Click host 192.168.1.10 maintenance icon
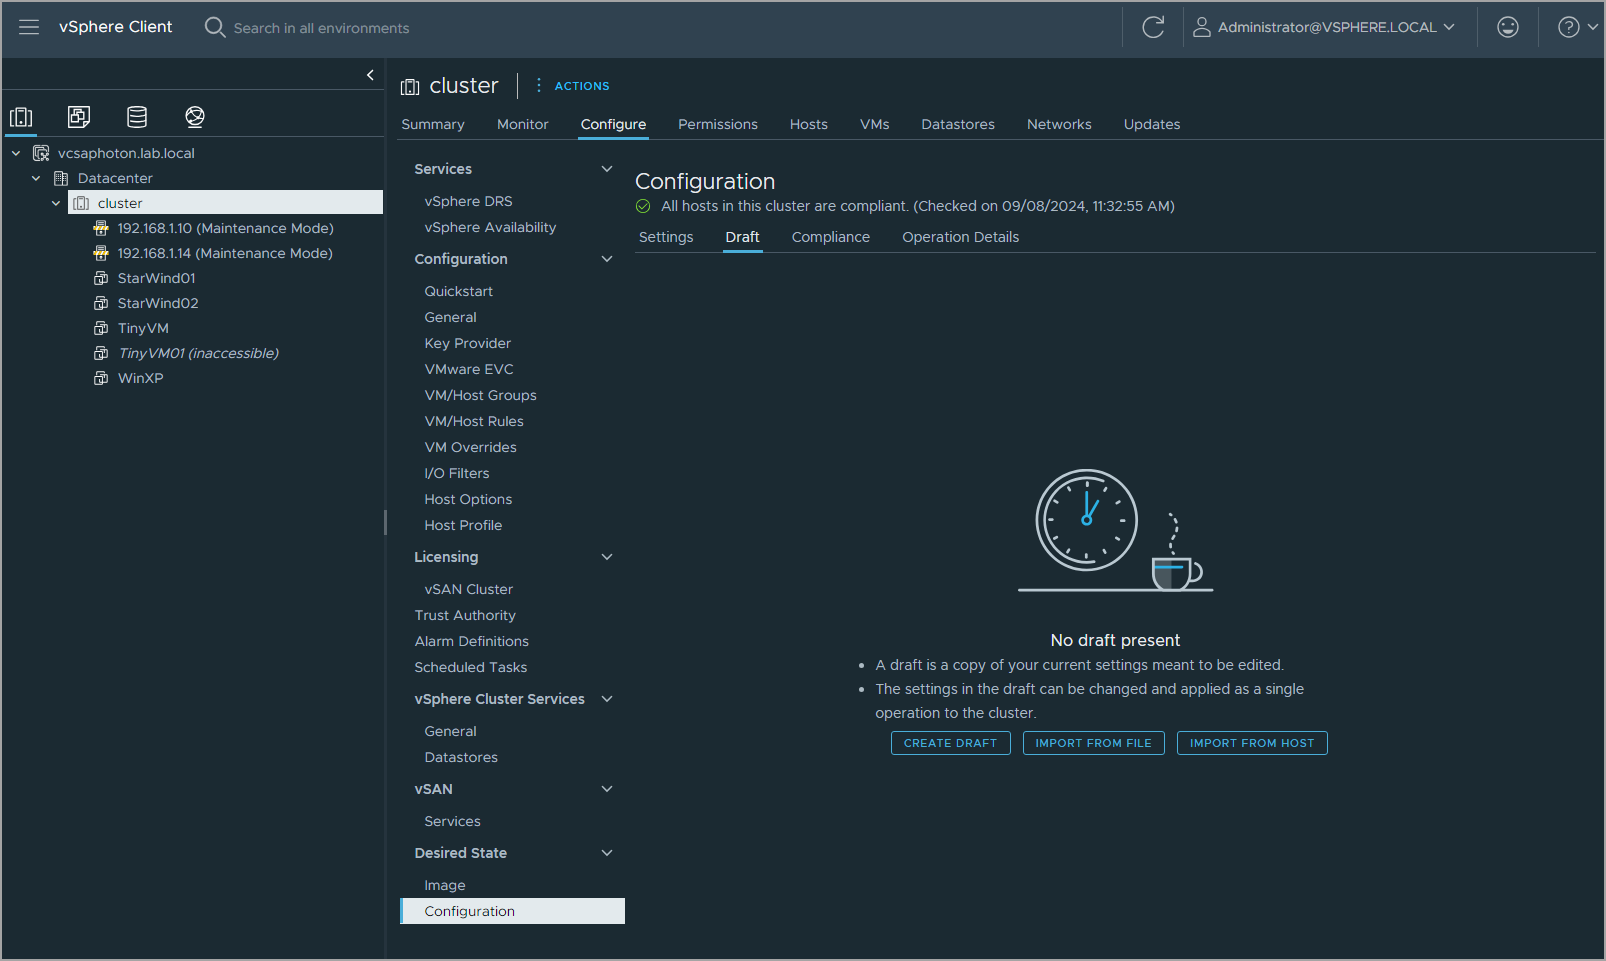This screenshot has height=961, width=1606. pos(101,228)
